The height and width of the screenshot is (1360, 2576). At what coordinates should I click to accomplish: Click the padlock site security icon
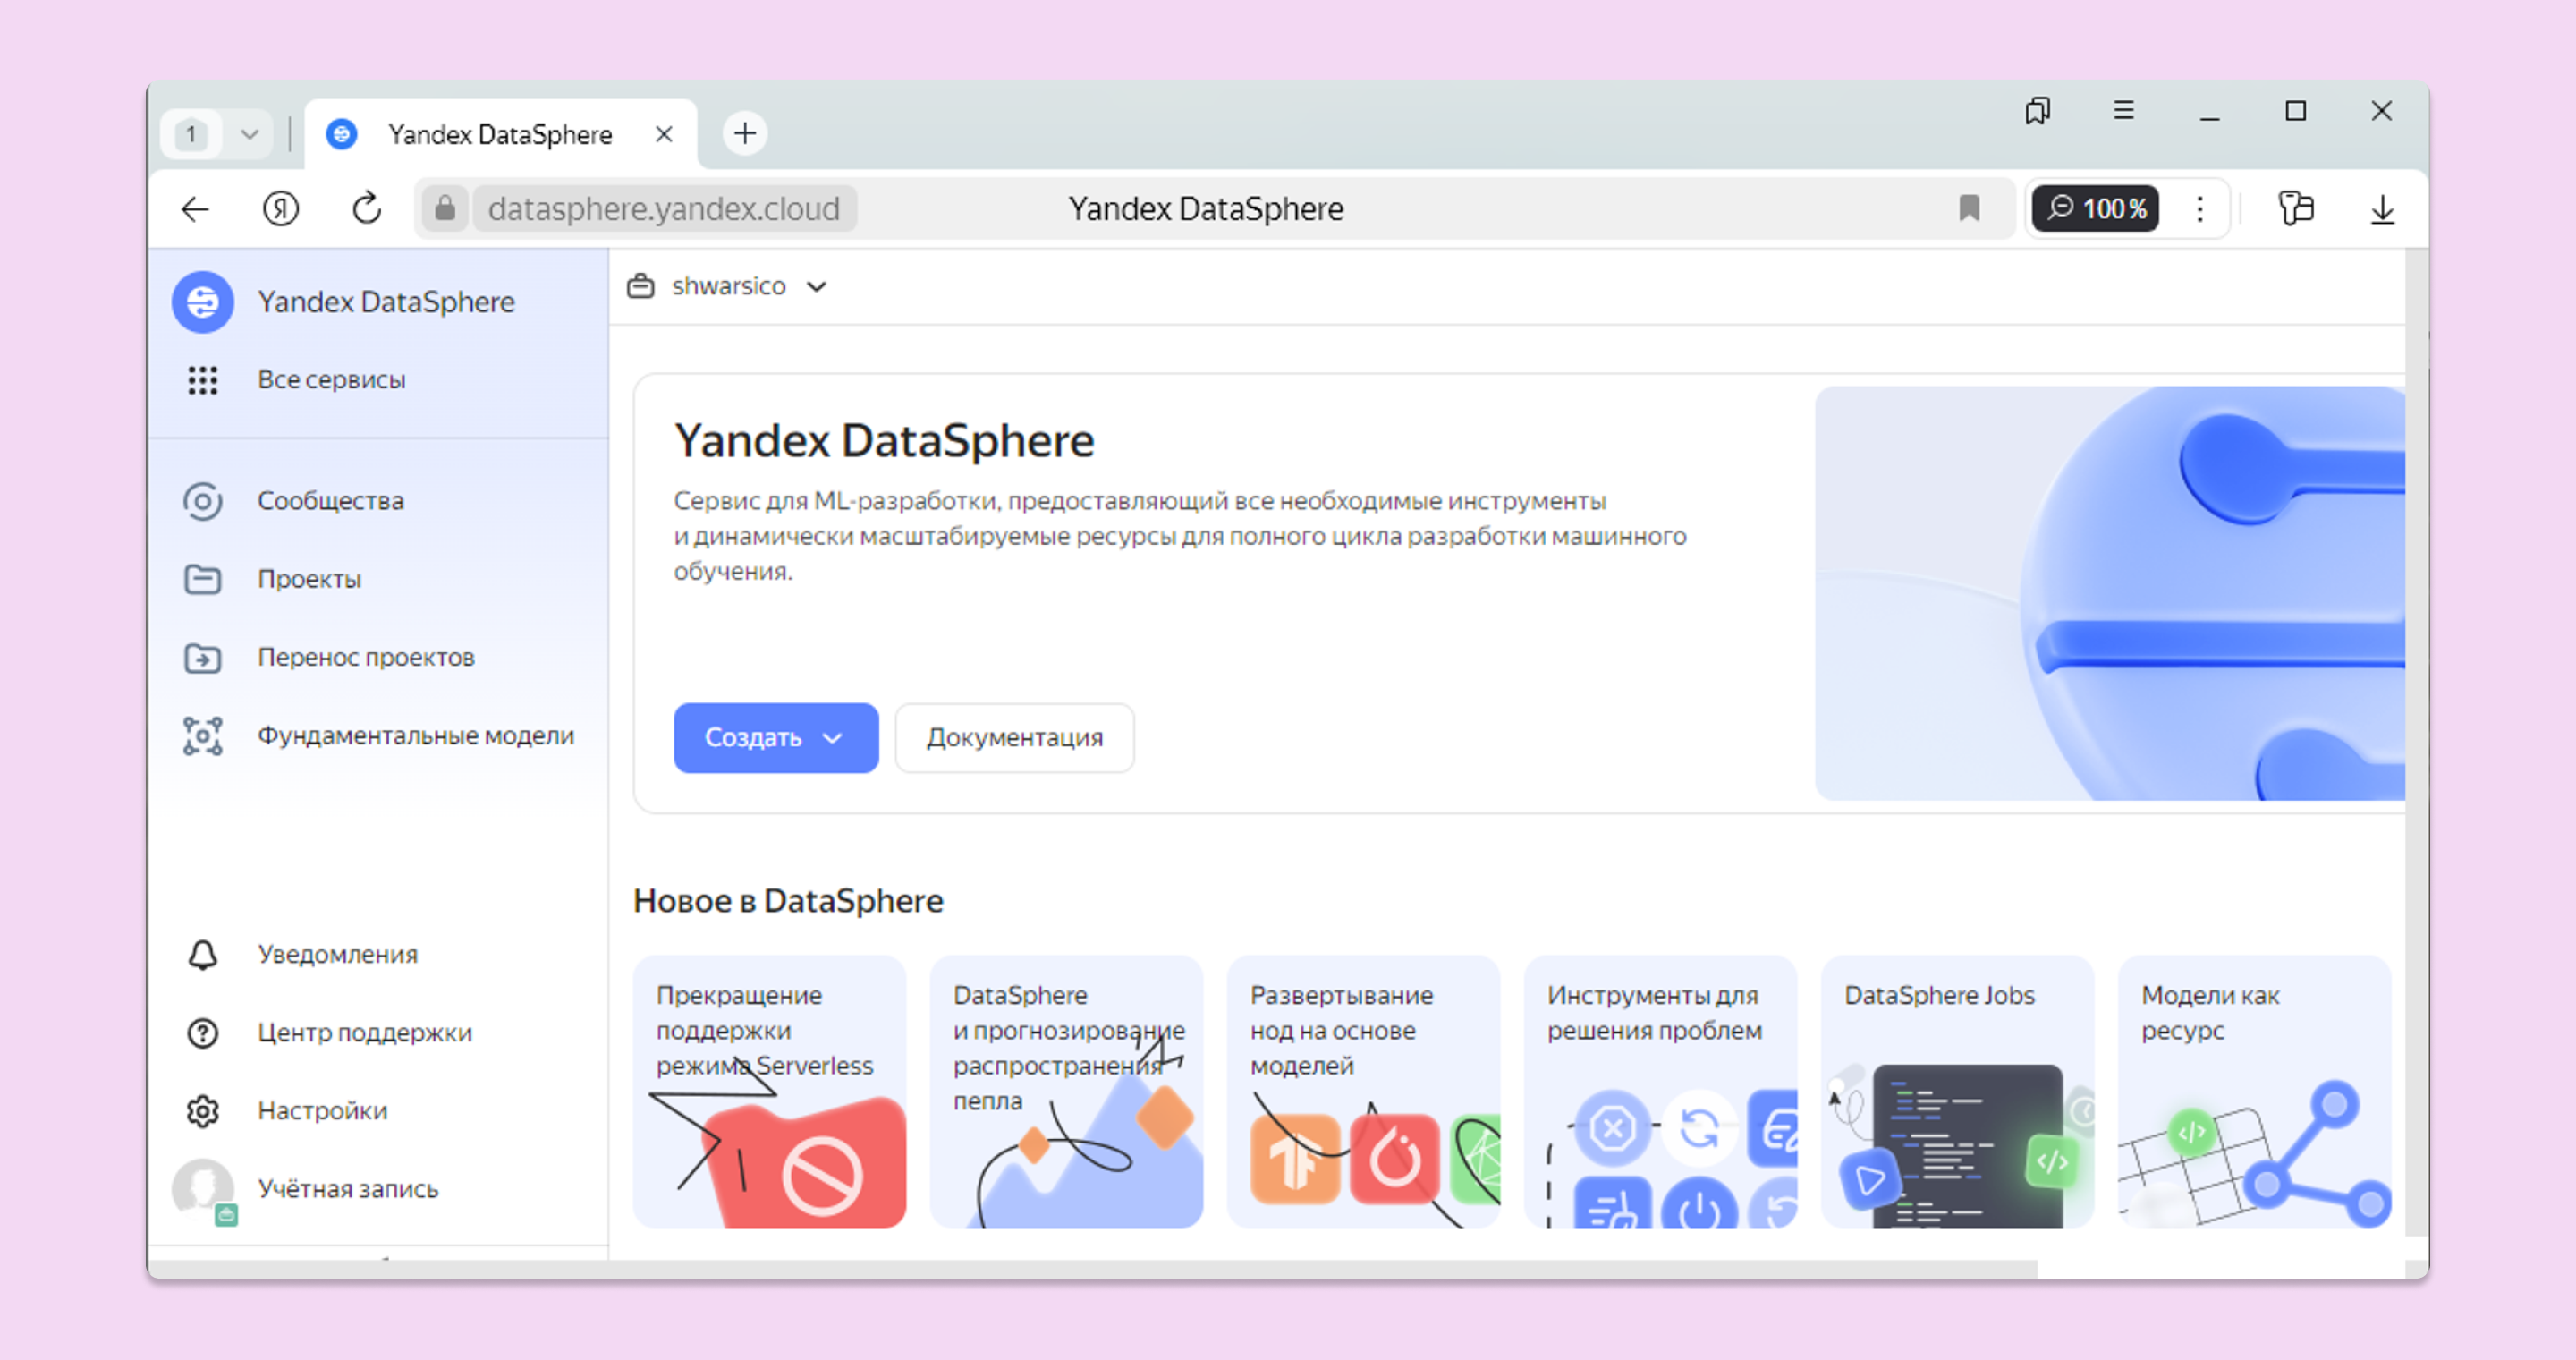[x=445, y=209]
